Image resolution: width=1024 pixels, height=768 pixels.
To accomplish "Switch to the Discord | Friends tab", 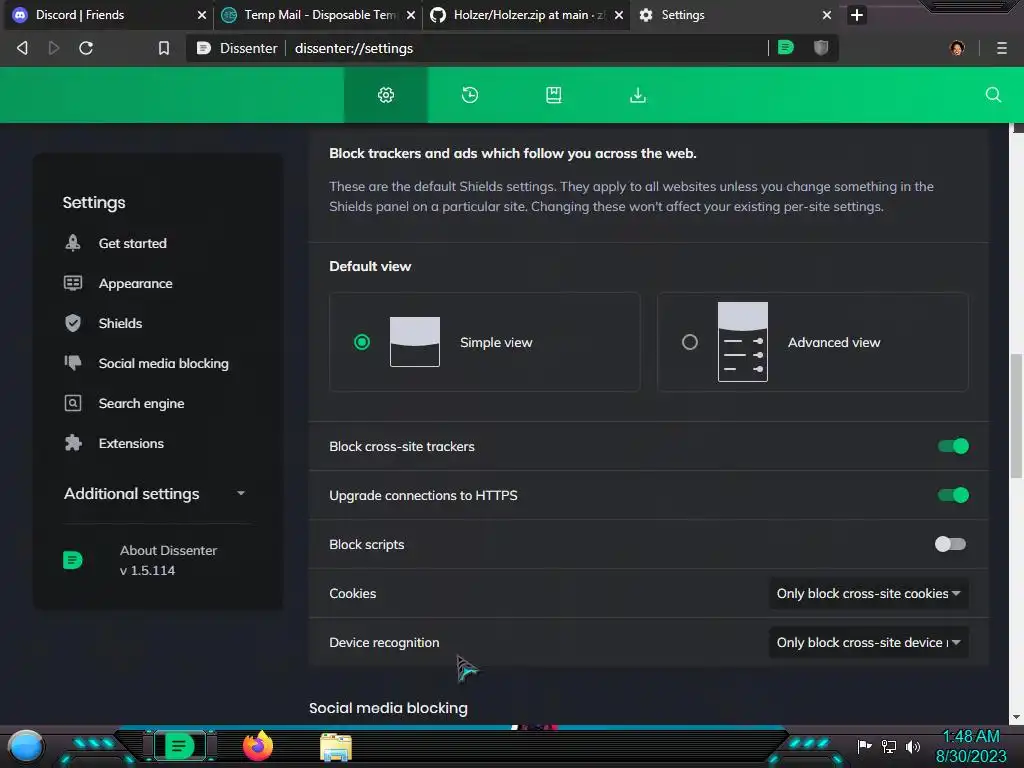I will click(x=106, y=15).
